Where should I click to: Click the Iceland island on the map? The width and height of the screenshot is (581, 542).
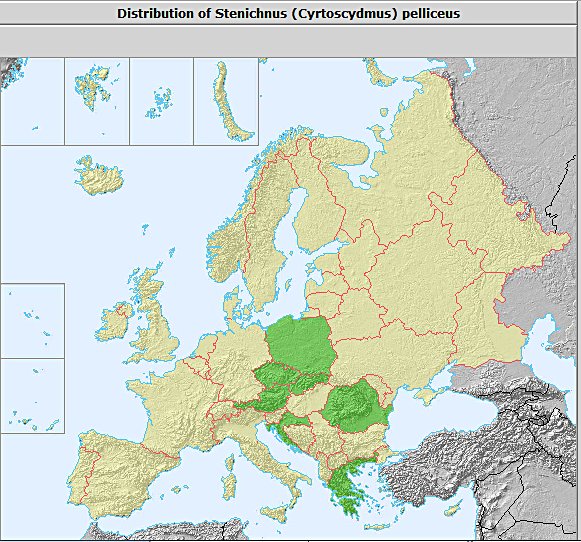98,175
